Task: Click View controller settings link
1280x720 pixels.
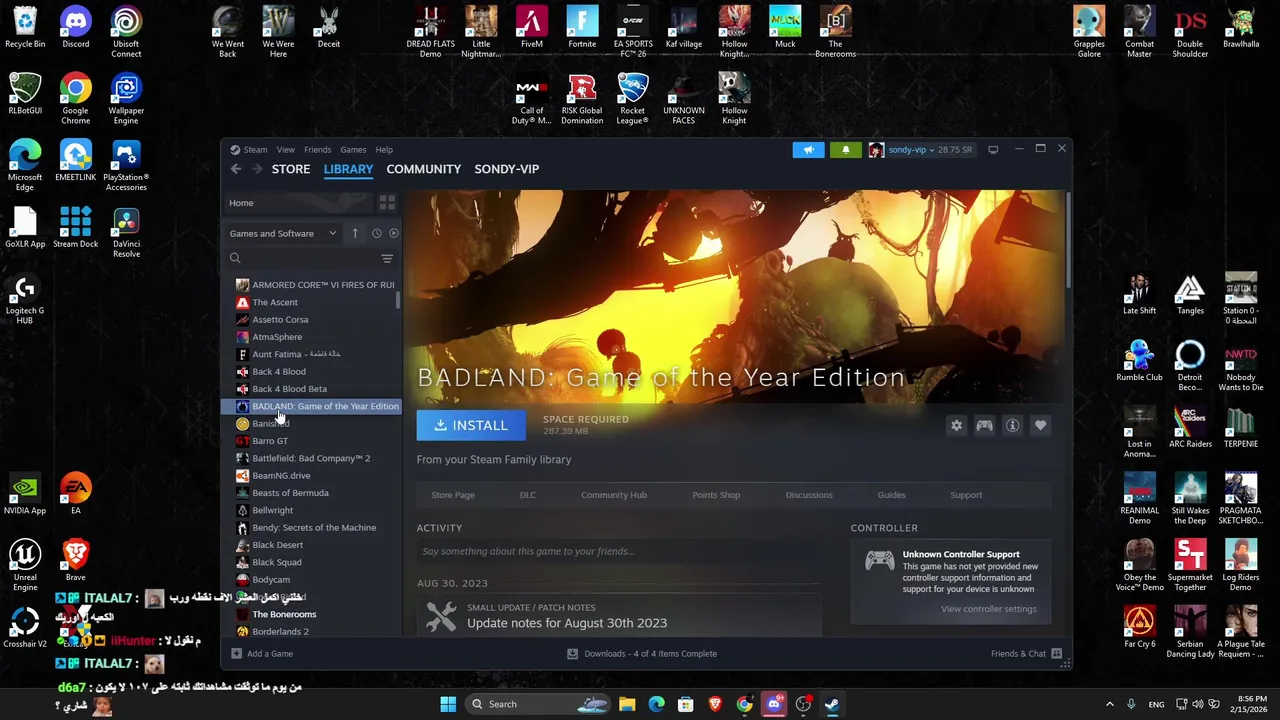Action: (x=988, y=609)
